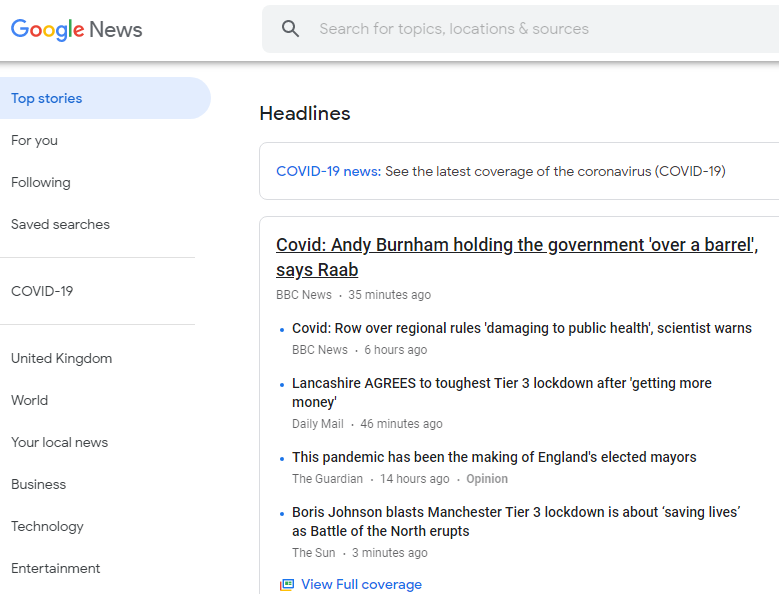The image size is (779, 594).
Task: Click the 'Opinion' tag on Guardian story
Action: tap(487, 479)
